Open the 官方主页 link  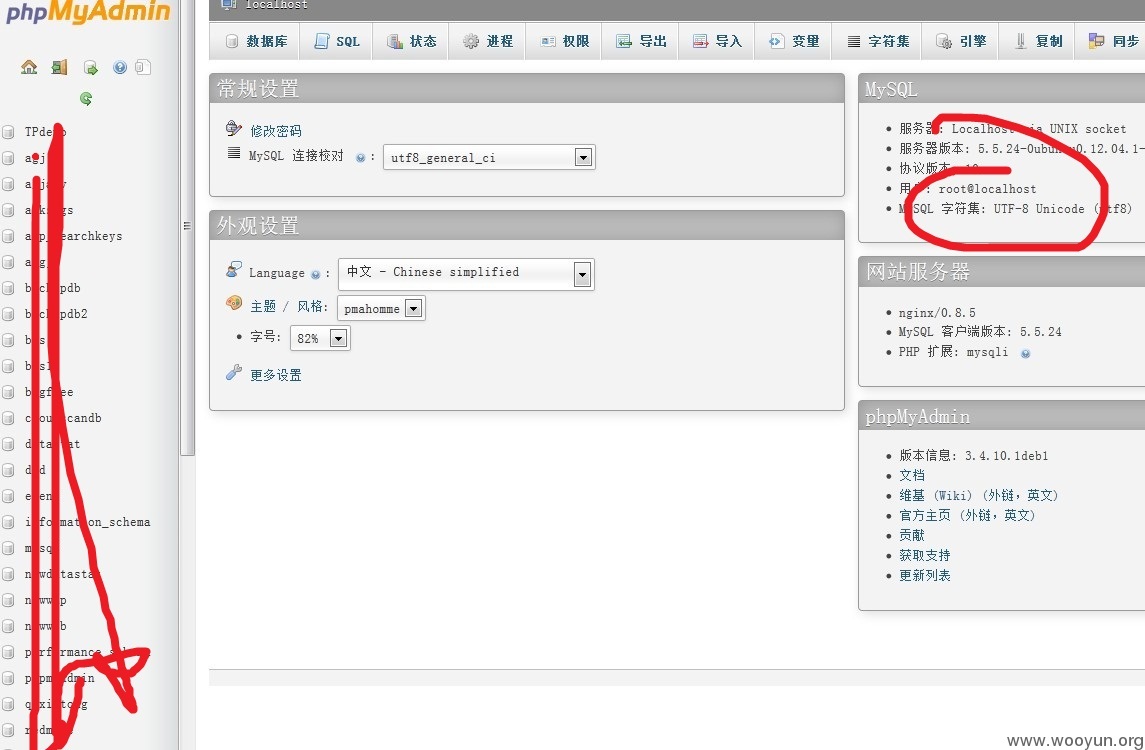[967, 516]
